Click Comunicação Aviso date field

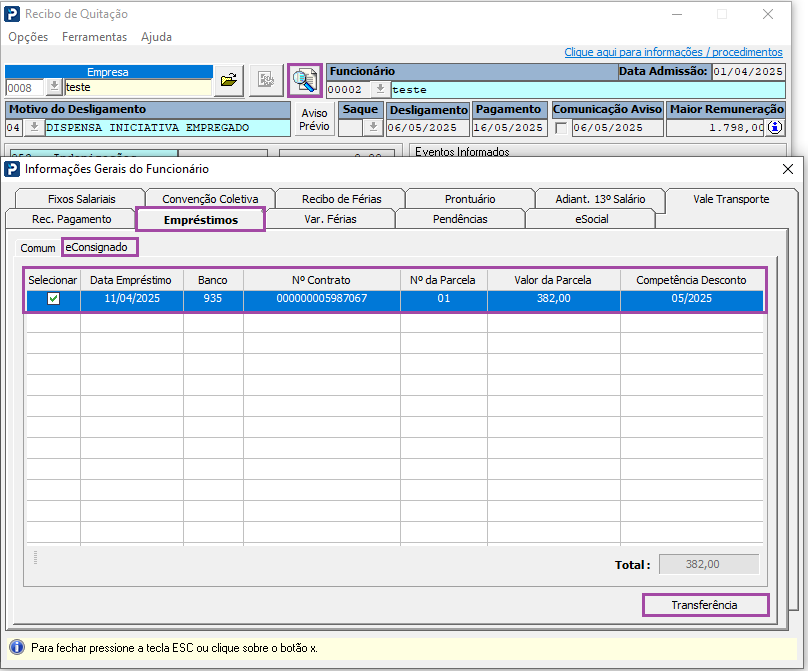click(617, 127)
